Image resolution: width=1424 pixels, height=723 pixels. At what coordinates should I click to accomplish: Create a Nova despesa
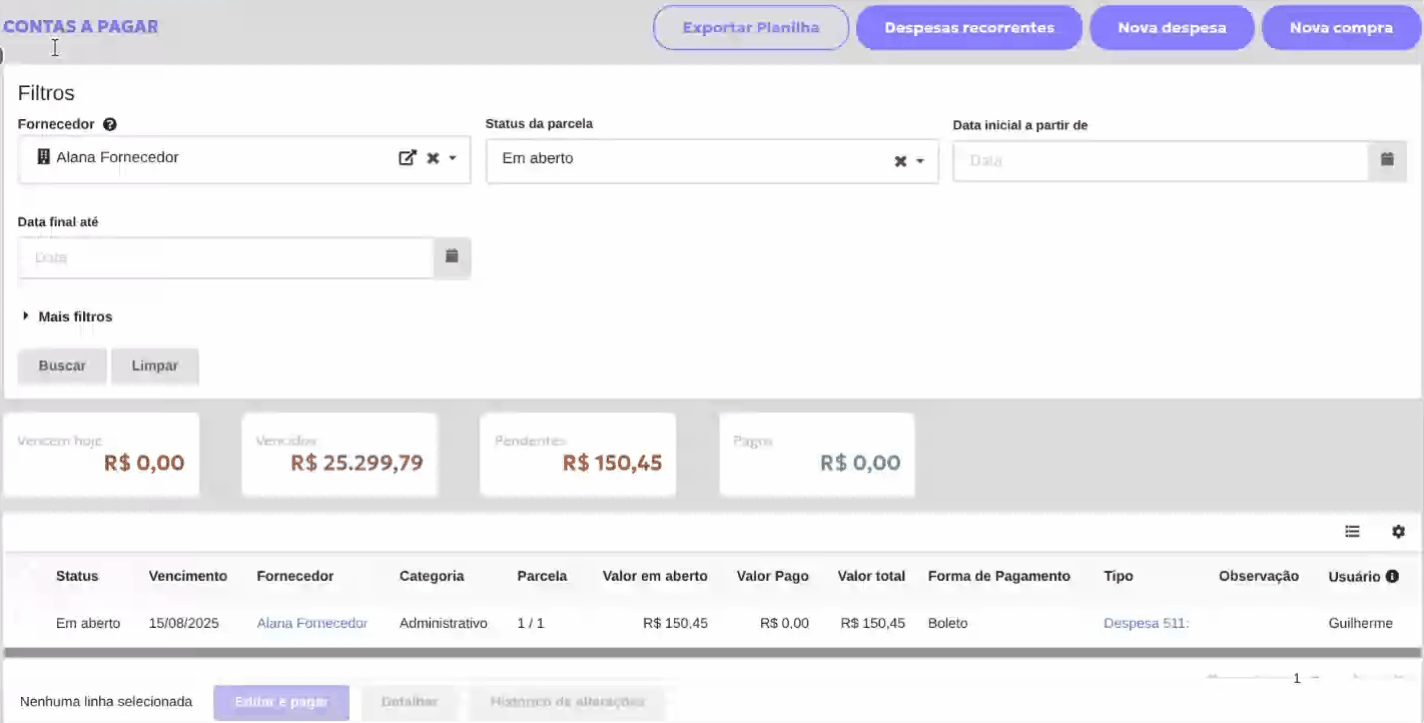click(x=1171, y=28)
